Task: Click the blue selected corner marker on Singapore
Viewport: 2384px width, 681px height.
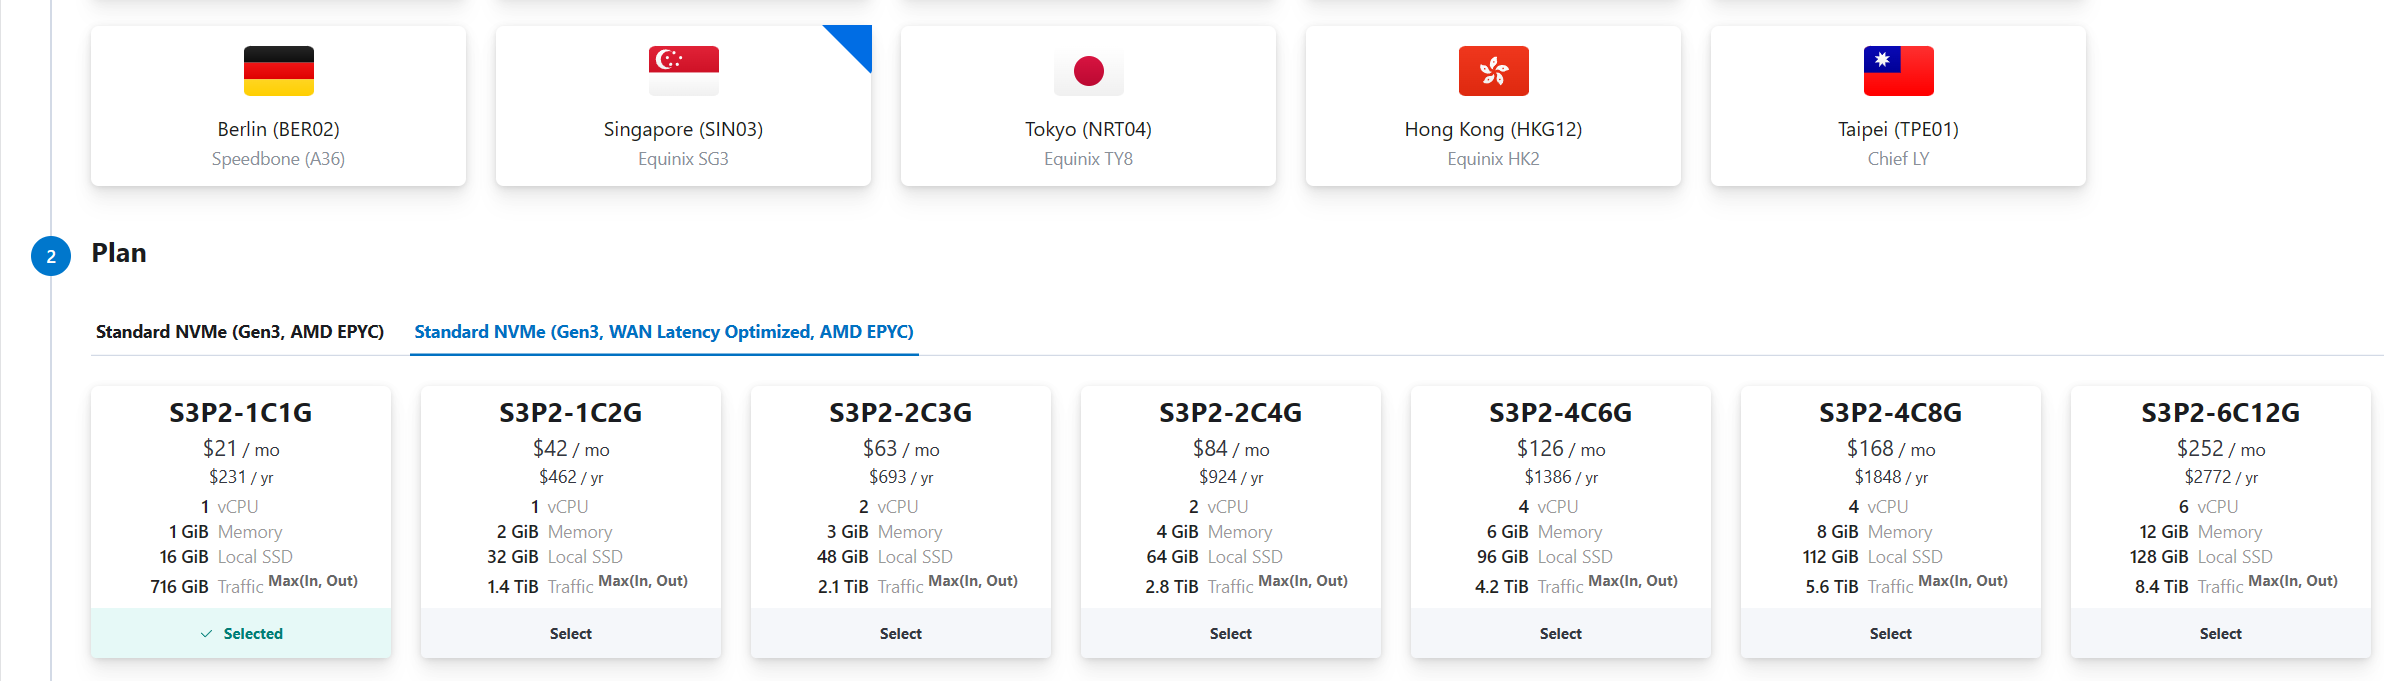Action: click(x=854, y=42)
